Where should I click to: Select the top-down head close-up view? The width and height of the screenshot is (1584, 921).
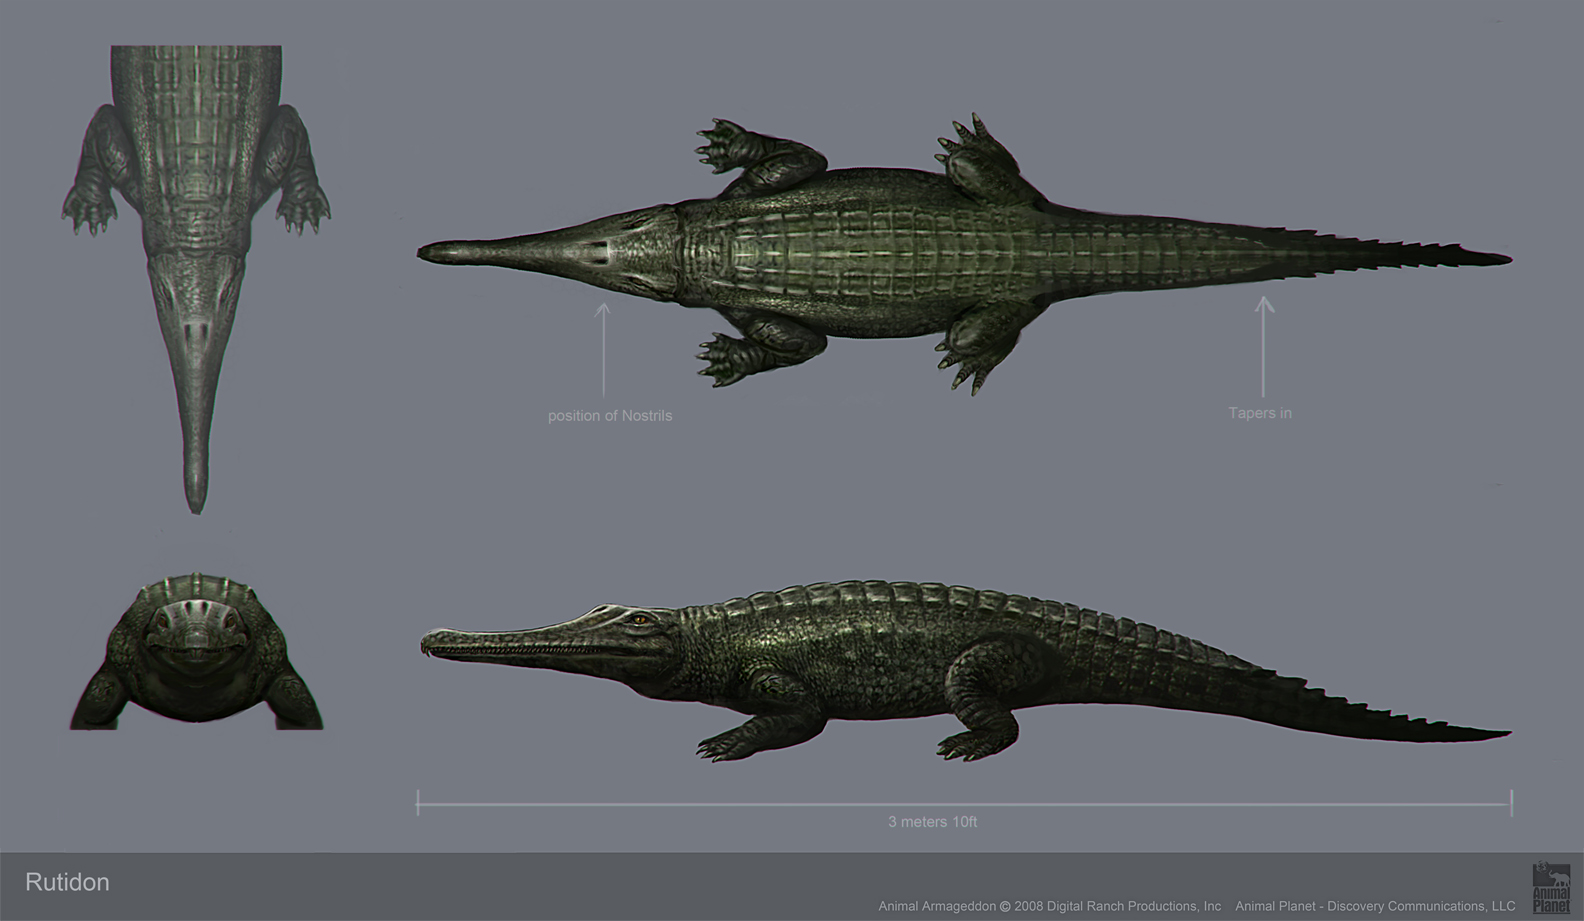click(x=196, y=280)
